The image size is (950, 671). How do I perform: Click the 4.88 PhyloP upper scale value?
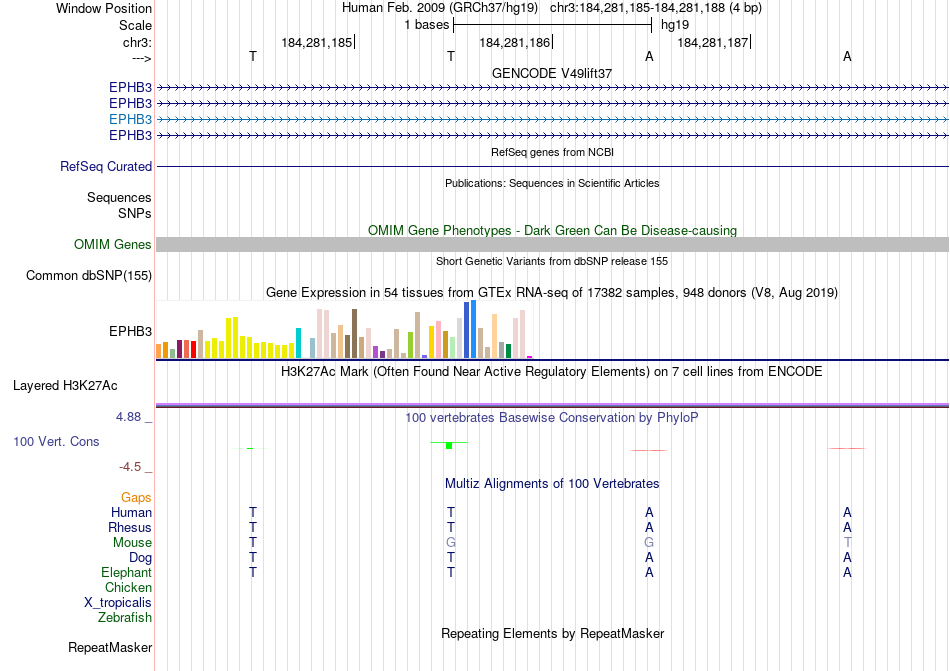tap(128, 417)
